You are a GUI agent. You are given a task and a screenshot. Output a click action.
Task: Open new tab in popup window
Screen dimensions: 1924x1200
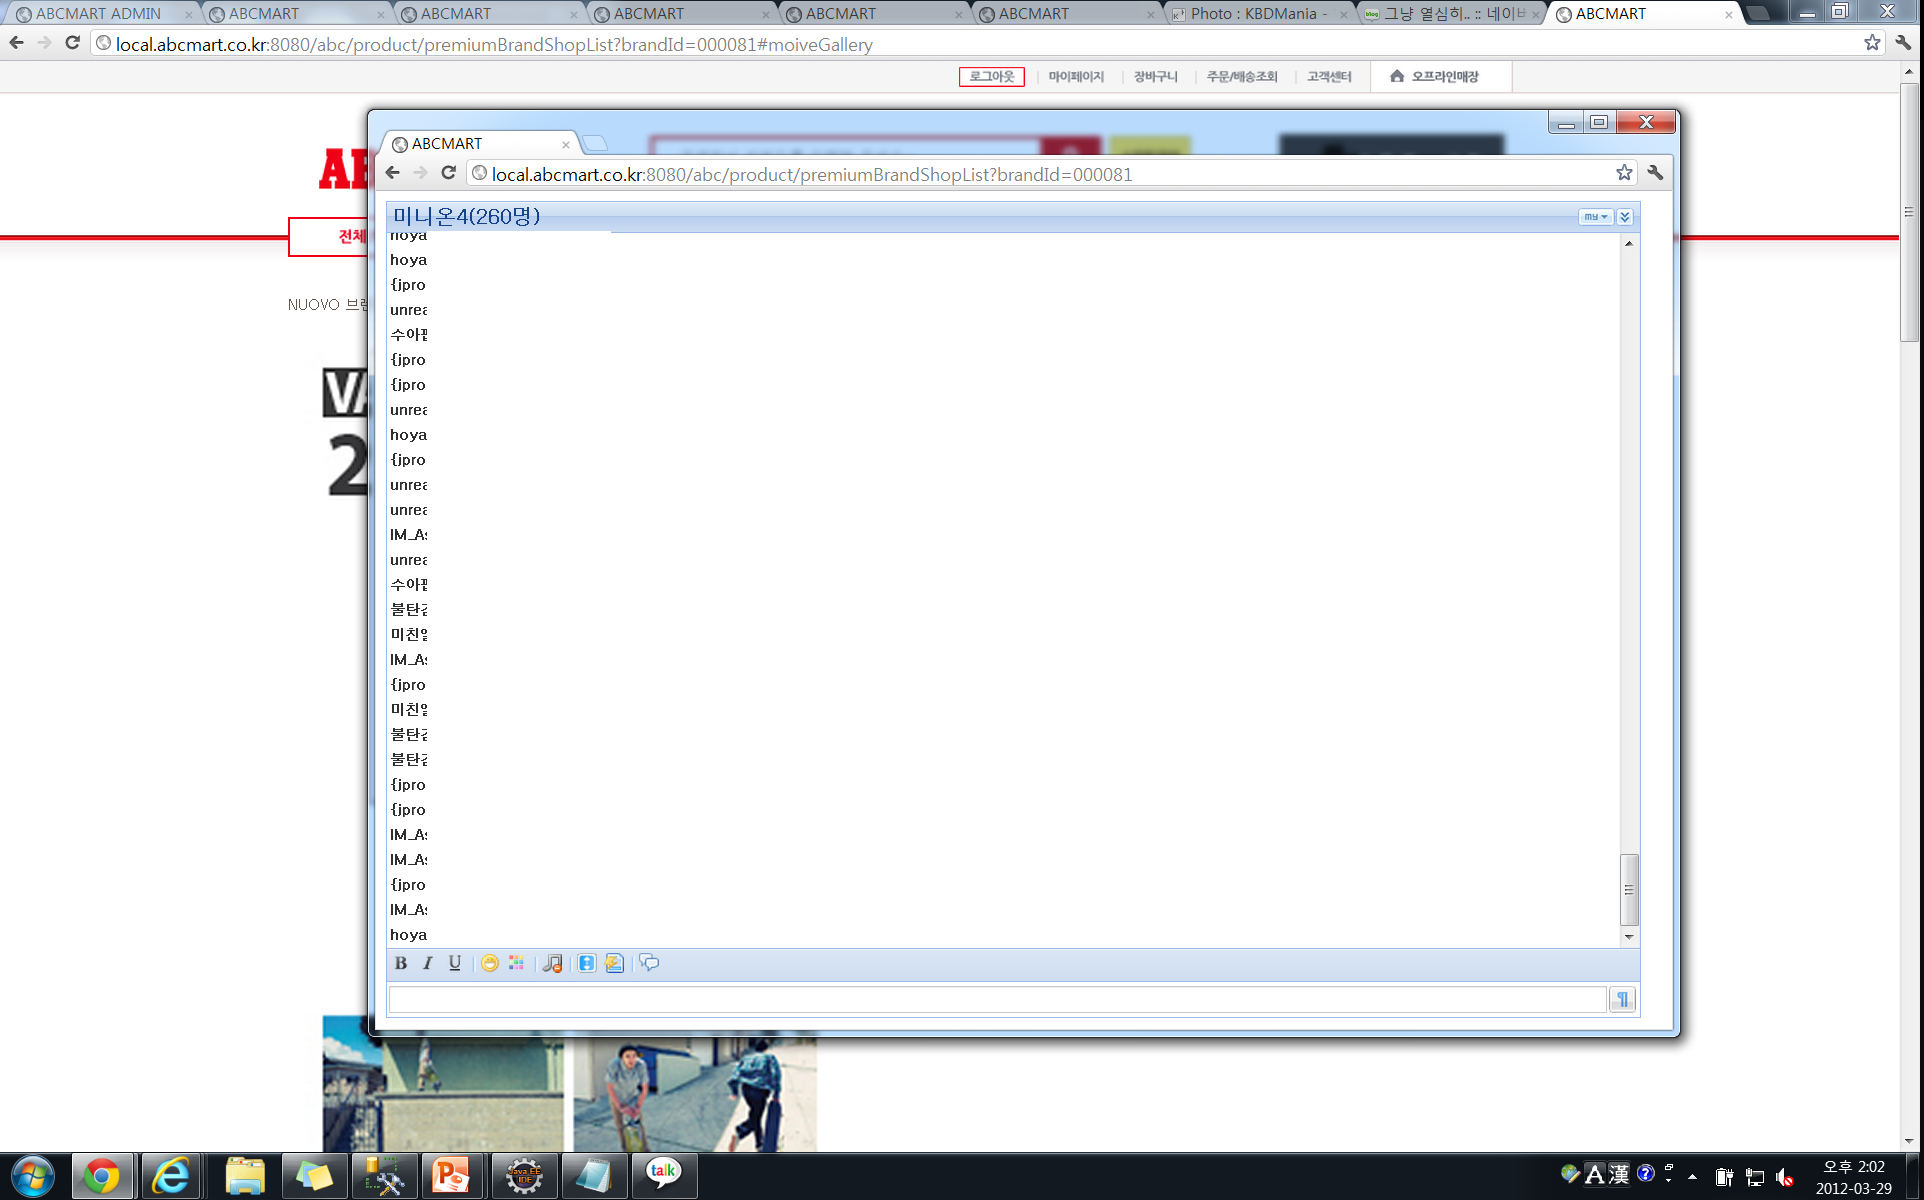click(595, 143)
